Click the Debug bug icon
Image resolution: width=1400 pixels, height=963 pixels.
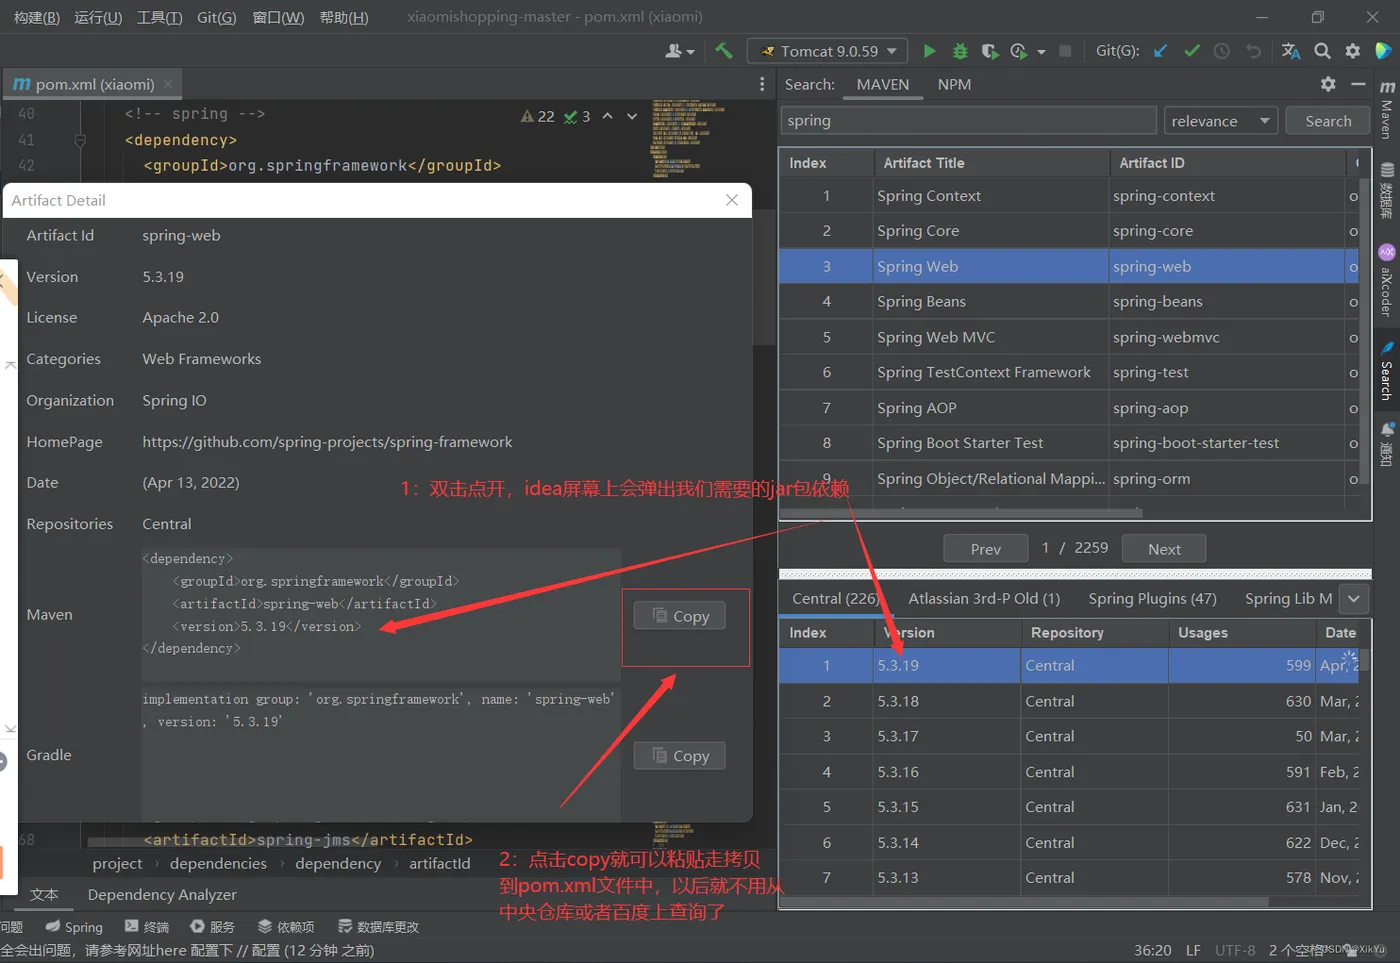tap(960, 51)
